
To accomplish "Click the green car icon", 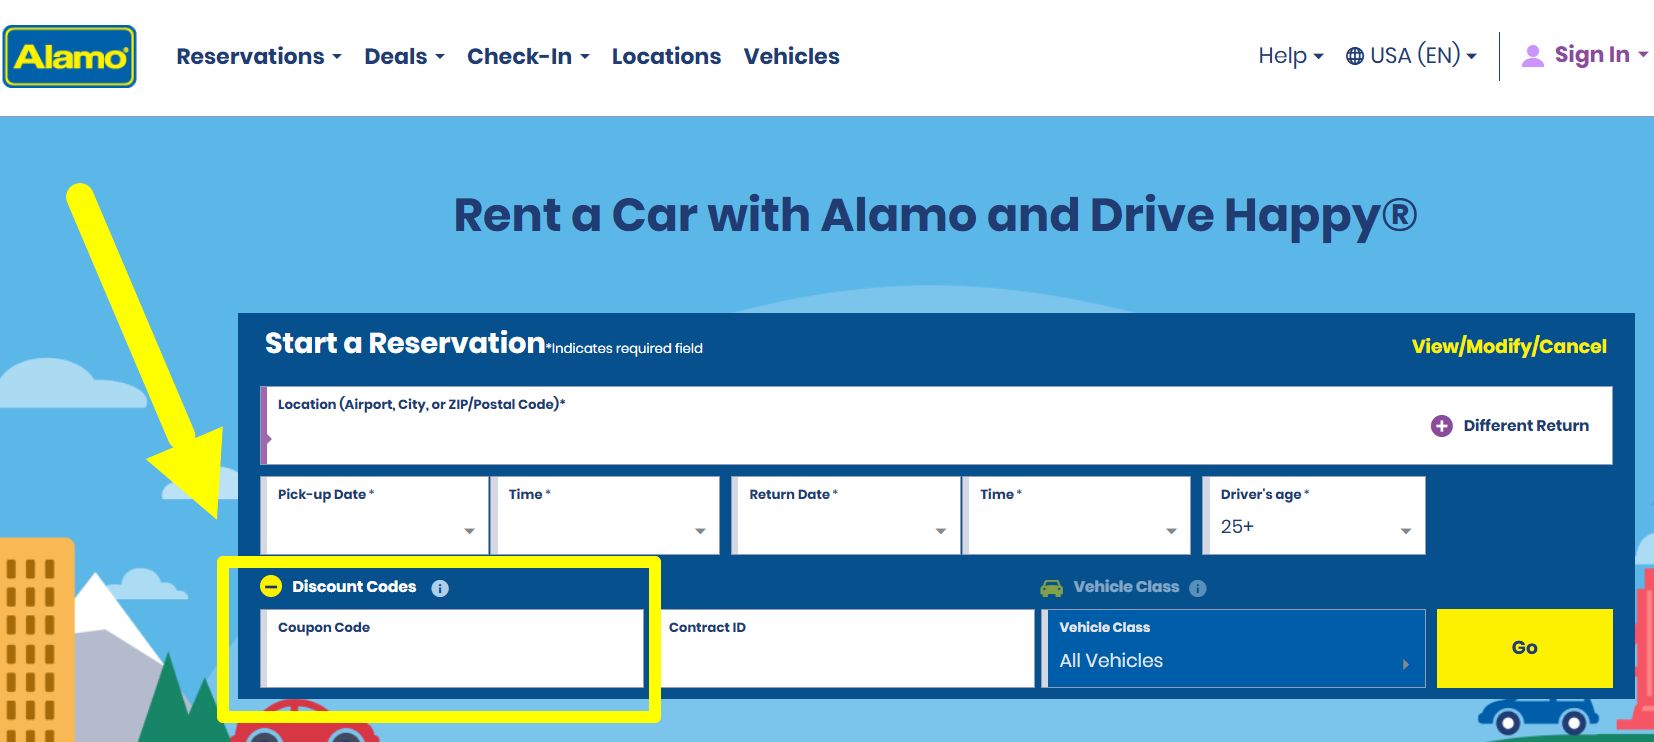I will (x=1051, y=588).
